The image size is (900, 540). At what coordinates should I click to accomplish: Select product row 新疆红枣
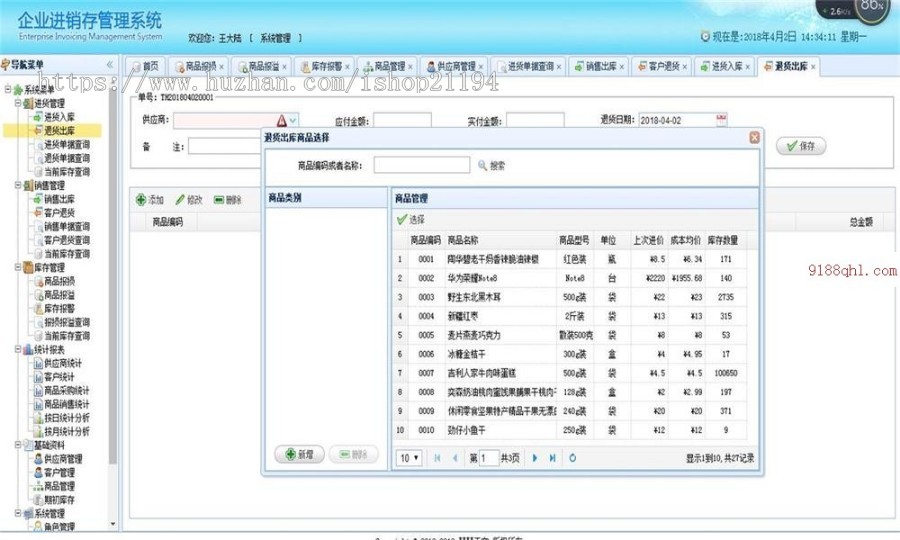coord(570,316)
